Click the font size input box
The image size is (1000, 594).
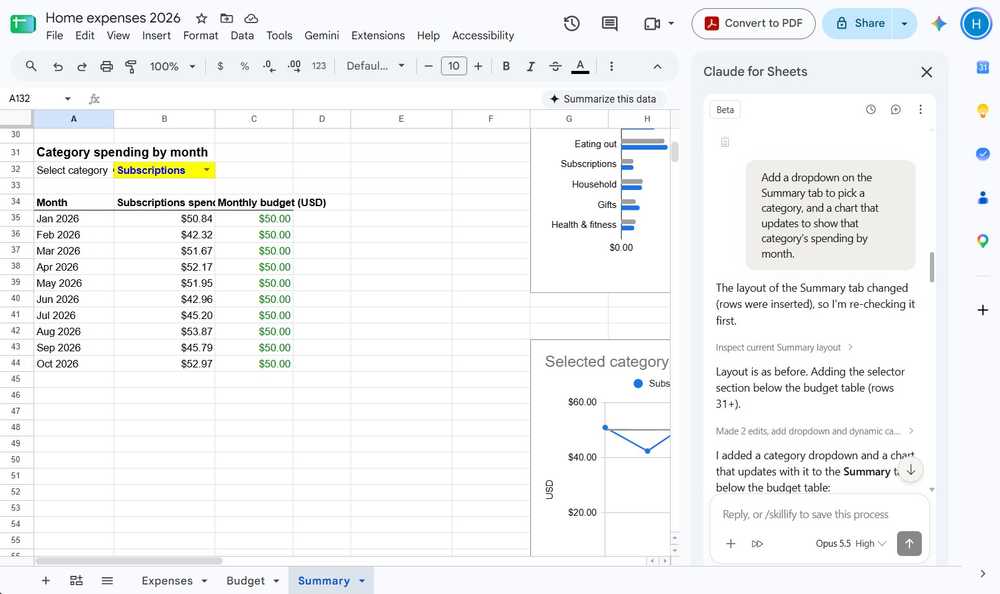pyautogui.click(x=453, y=66)
